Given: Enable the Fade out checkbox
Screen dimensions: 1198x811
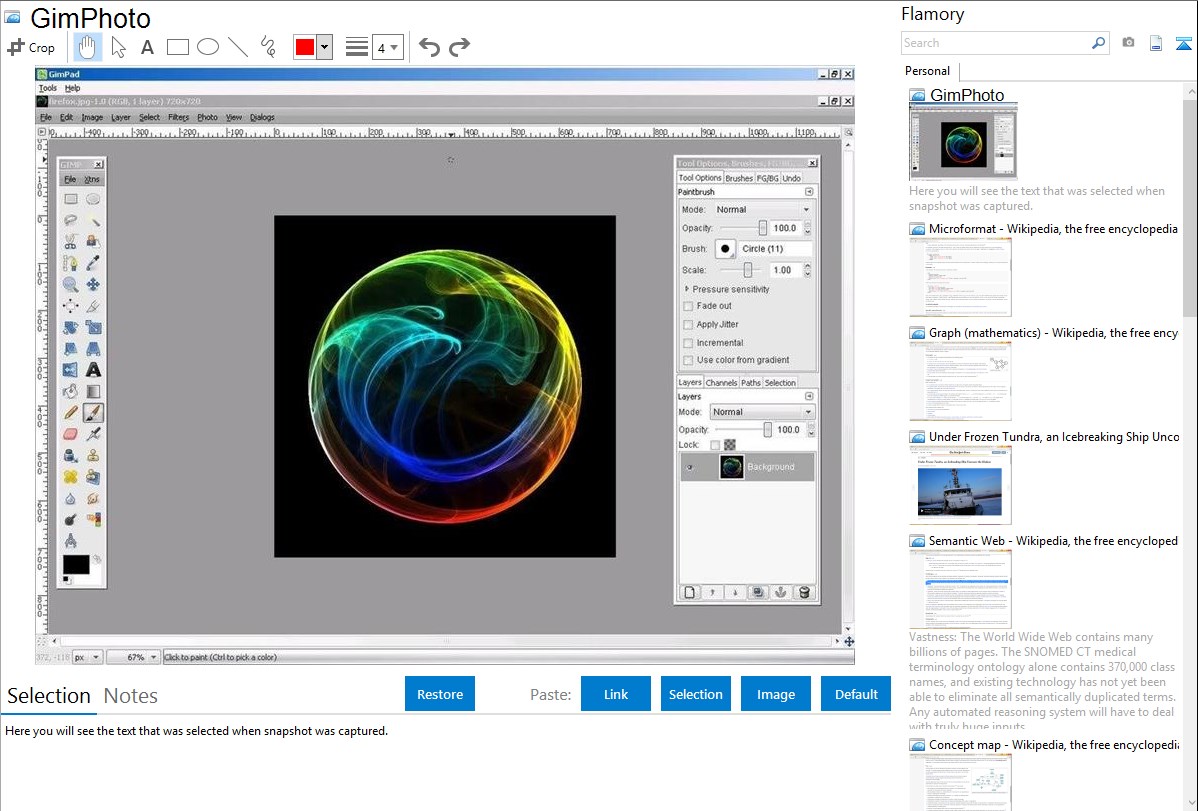Looking at the screenshot, I should [688, 306].
